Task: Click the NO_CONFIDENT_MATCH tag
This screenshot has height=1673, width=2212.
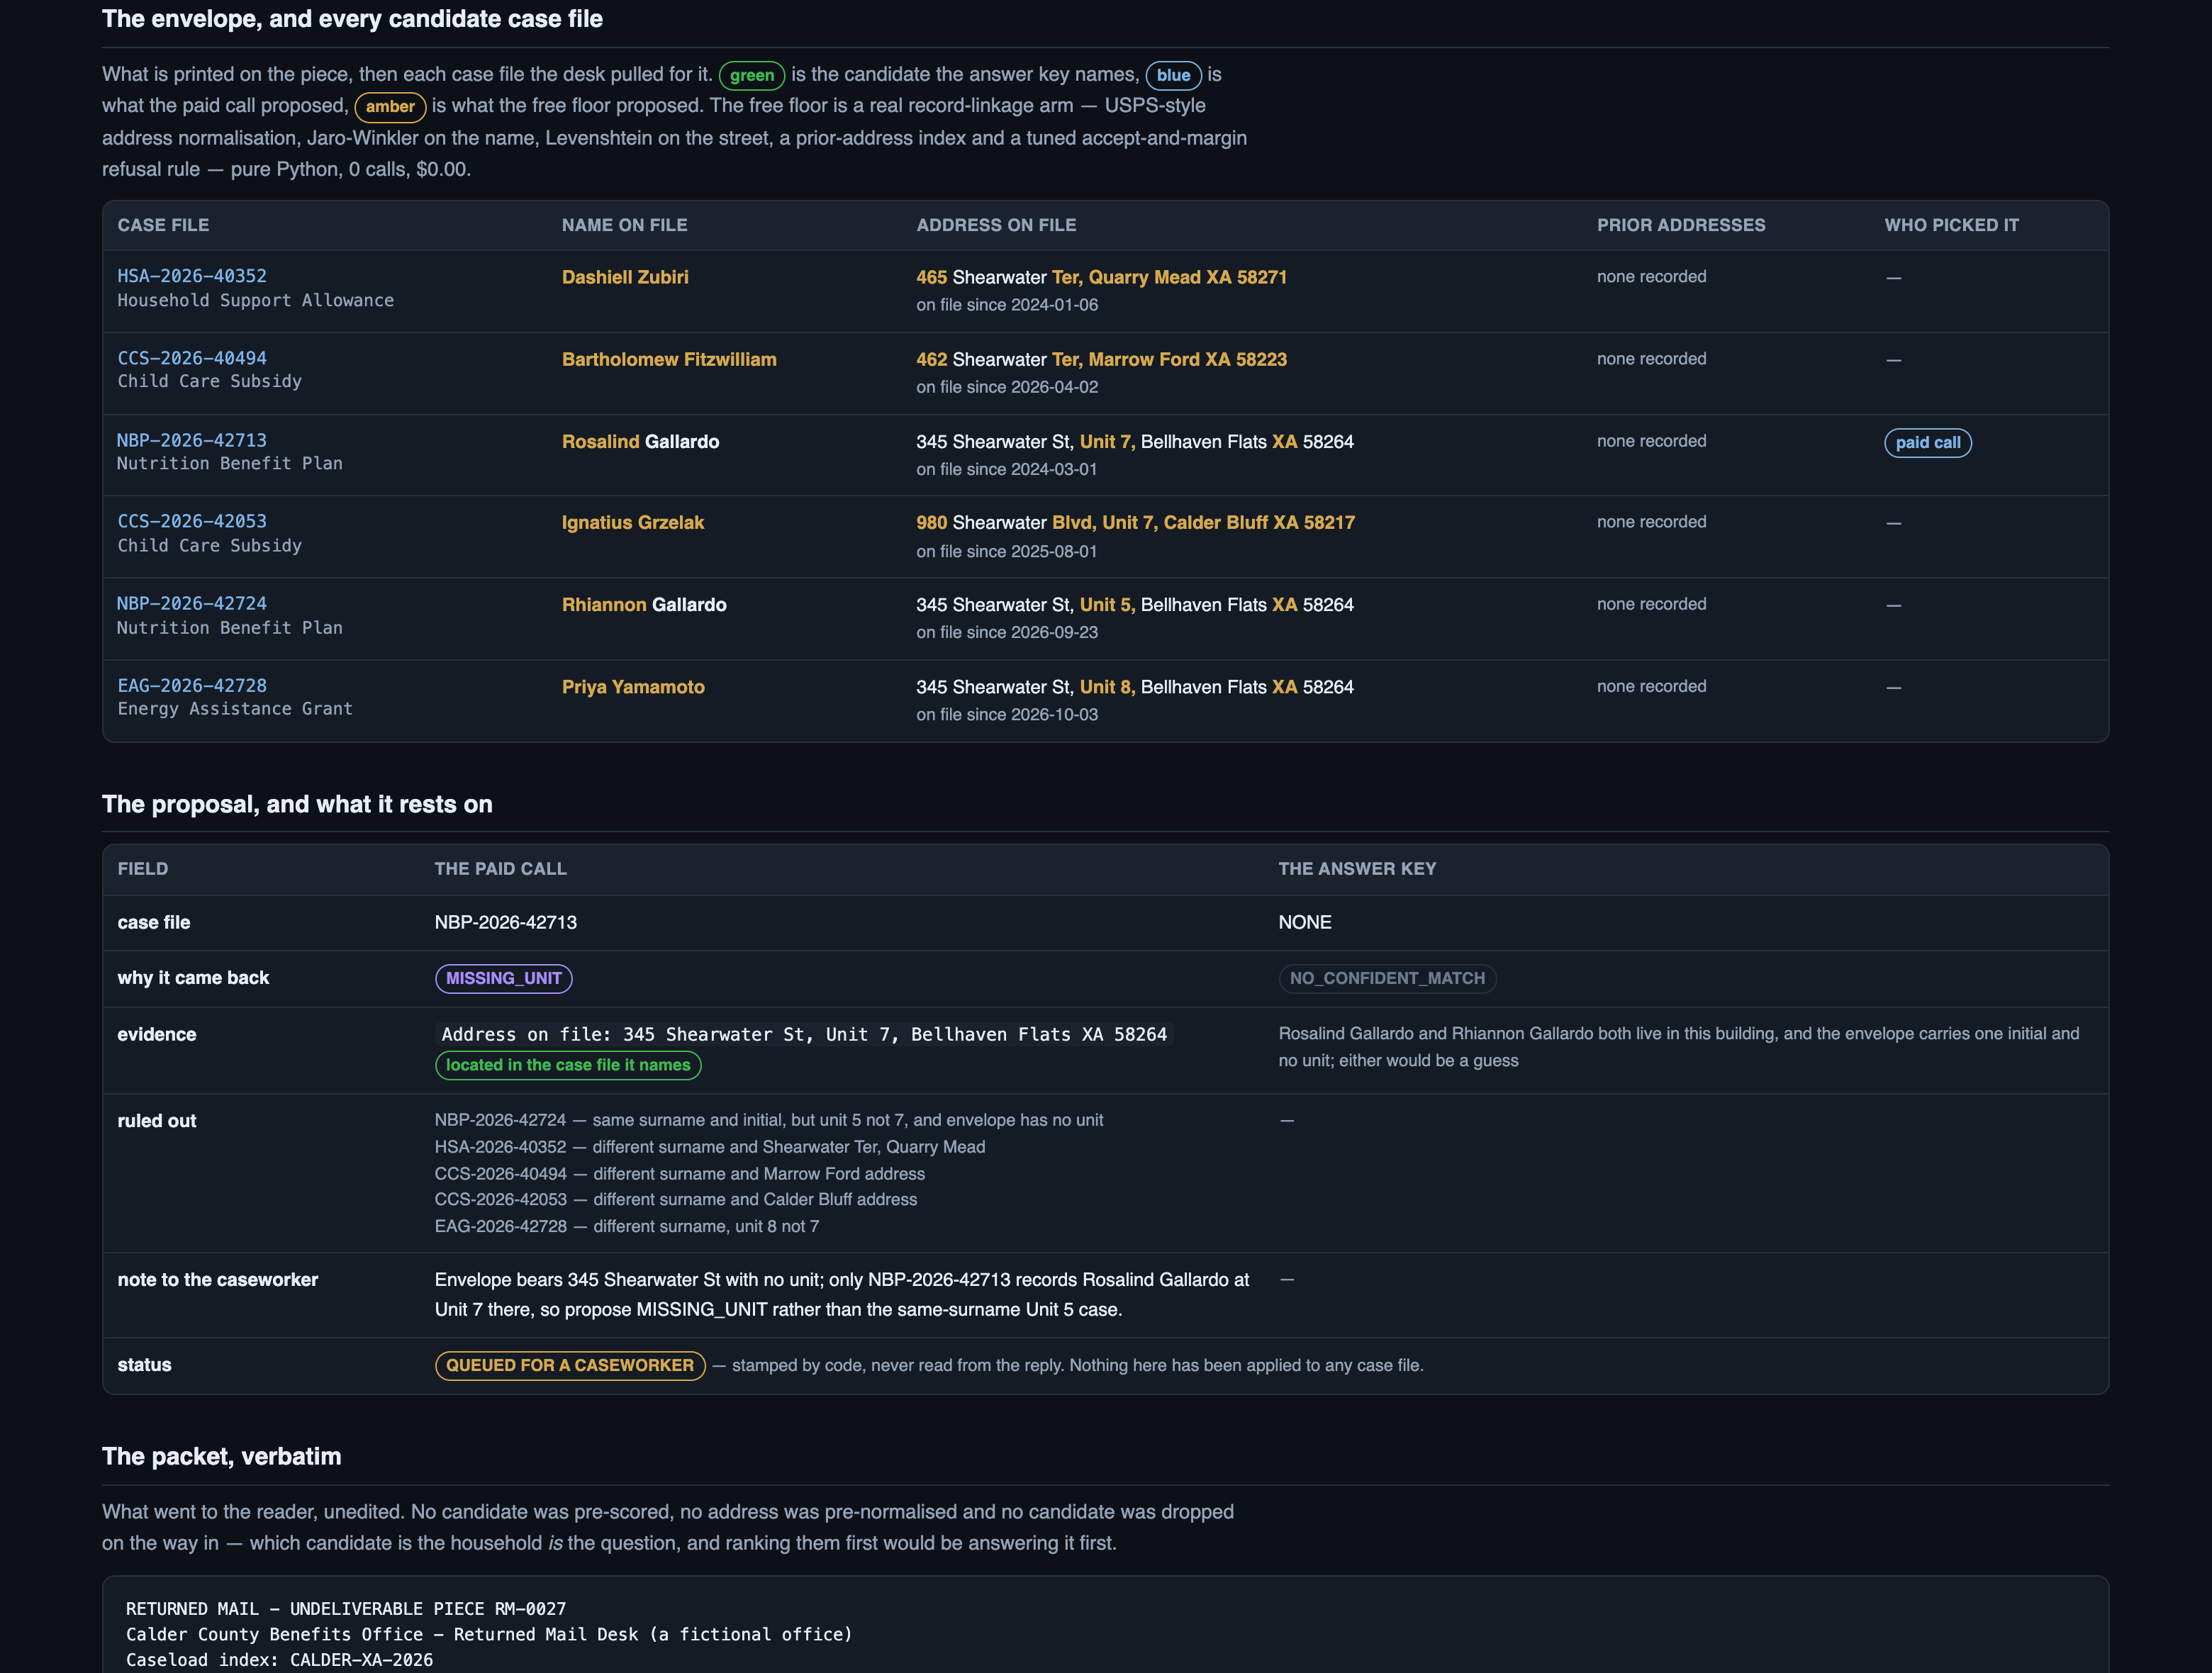Action: tap(1387, 978)
